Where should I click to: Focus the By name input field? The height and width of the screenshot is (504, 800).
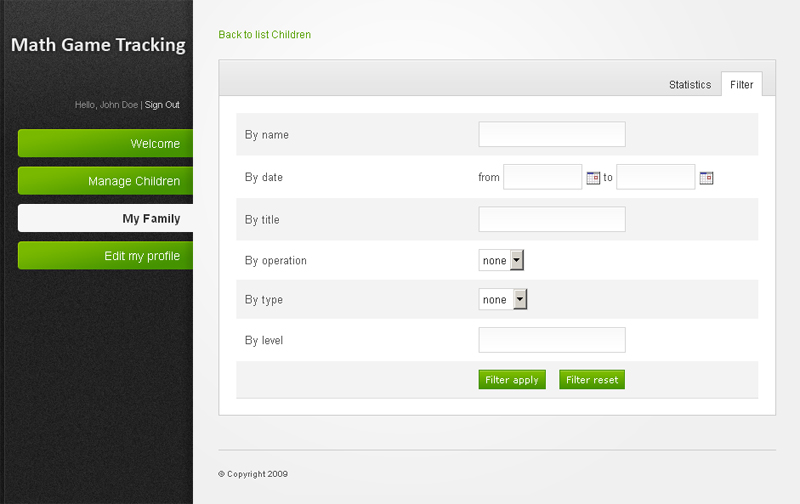[552, 134]
